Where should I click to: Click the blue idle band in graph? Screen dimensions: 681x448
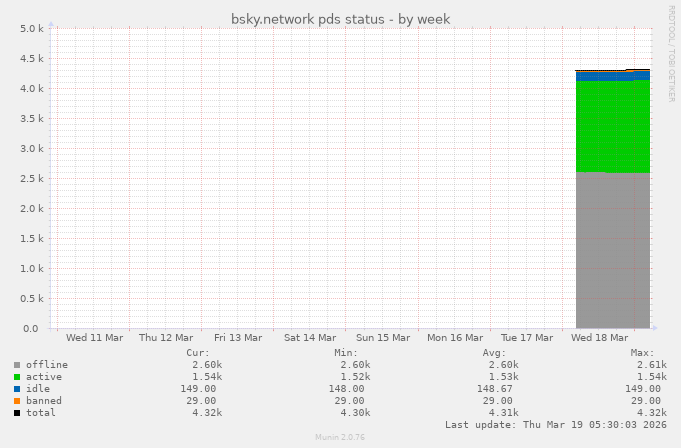coord(613,76)
